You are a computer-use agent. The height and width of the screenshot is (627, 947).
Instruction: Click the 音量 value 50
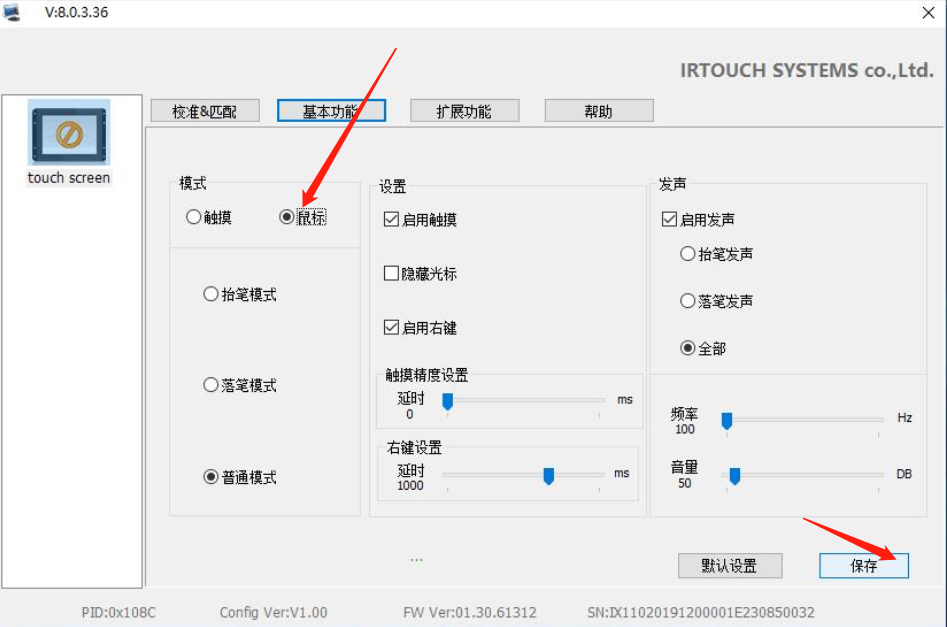tap(684, 483)
